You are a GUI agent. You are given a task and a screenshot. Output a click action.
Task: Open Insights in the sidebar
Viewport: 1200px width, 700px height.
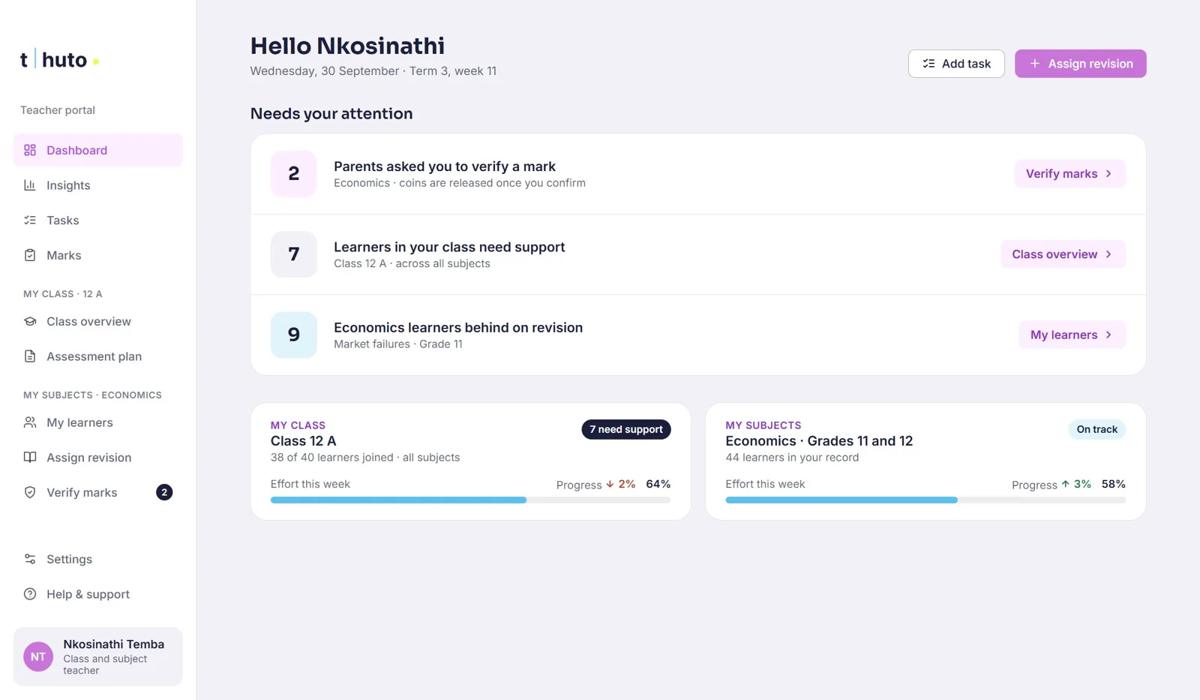tap(98, 185)
